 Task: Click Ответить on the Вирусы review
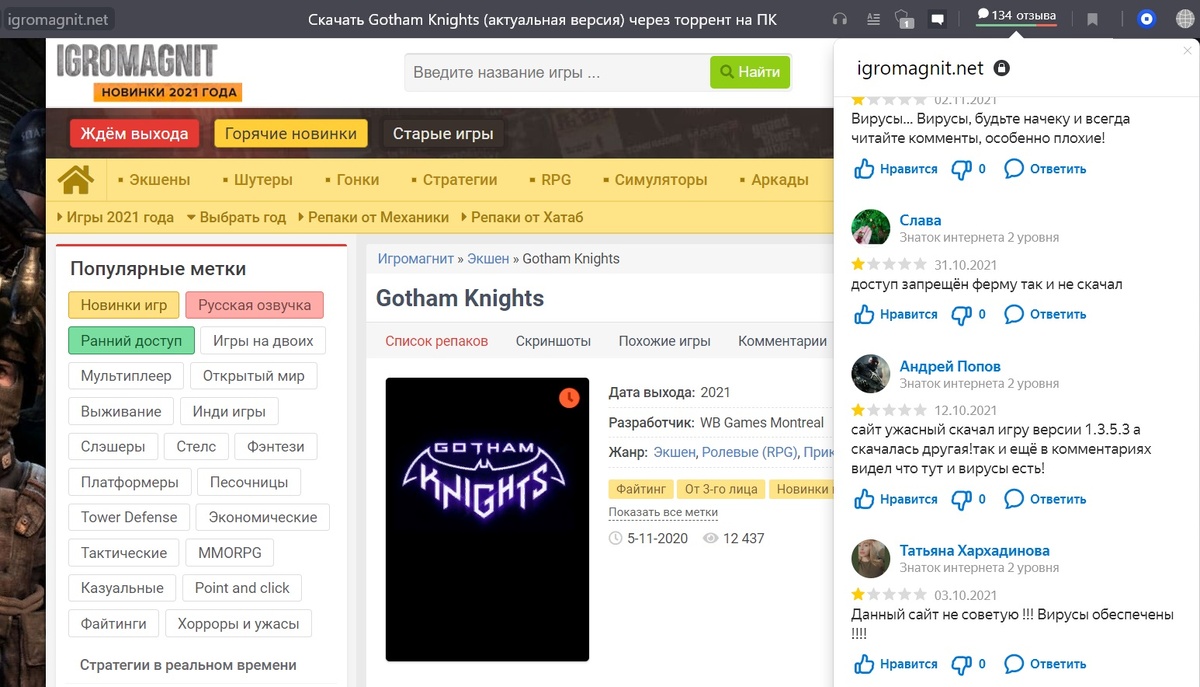pyautogui.click(x=1045, y=169)
